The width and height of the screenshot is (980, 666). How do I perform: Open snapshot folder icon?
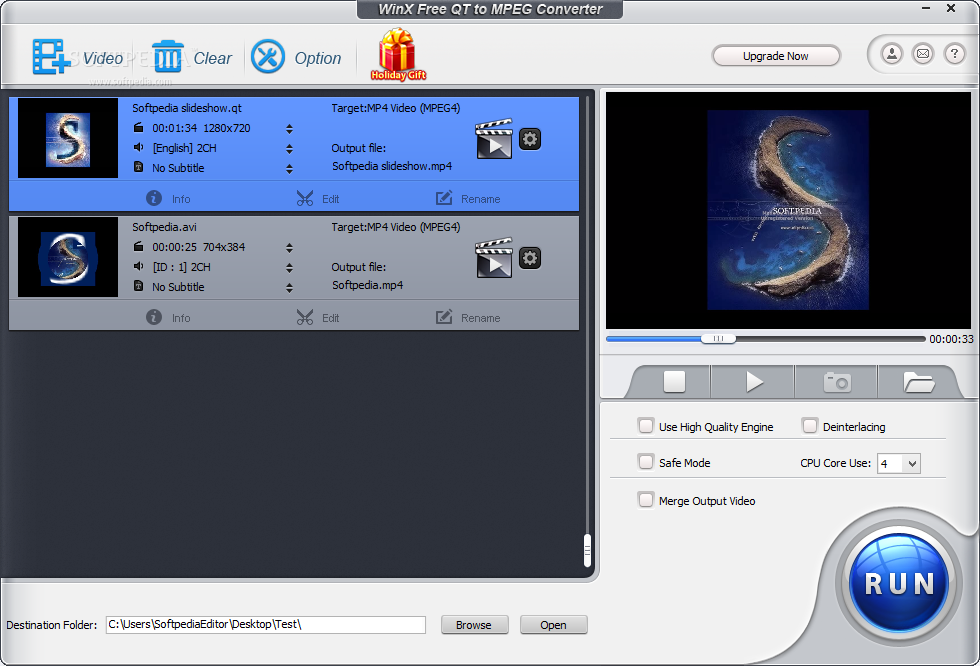pos(919,382)
